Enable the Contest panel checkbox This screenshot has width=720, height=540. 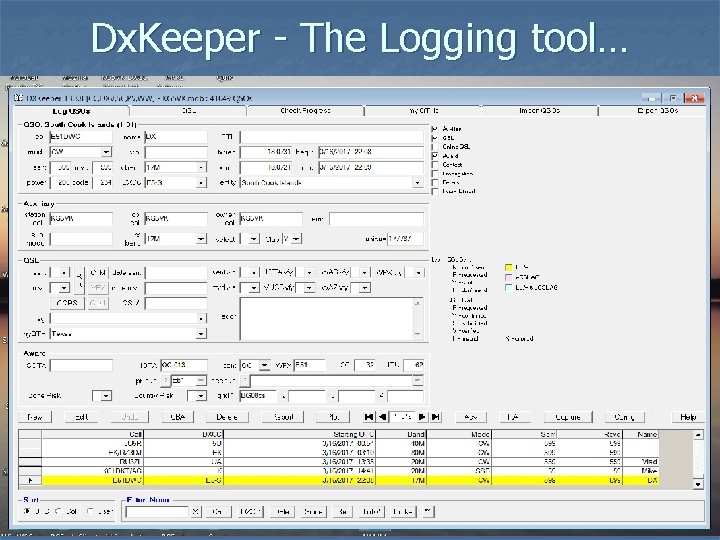pyautogui.click(x=434, y=164)
